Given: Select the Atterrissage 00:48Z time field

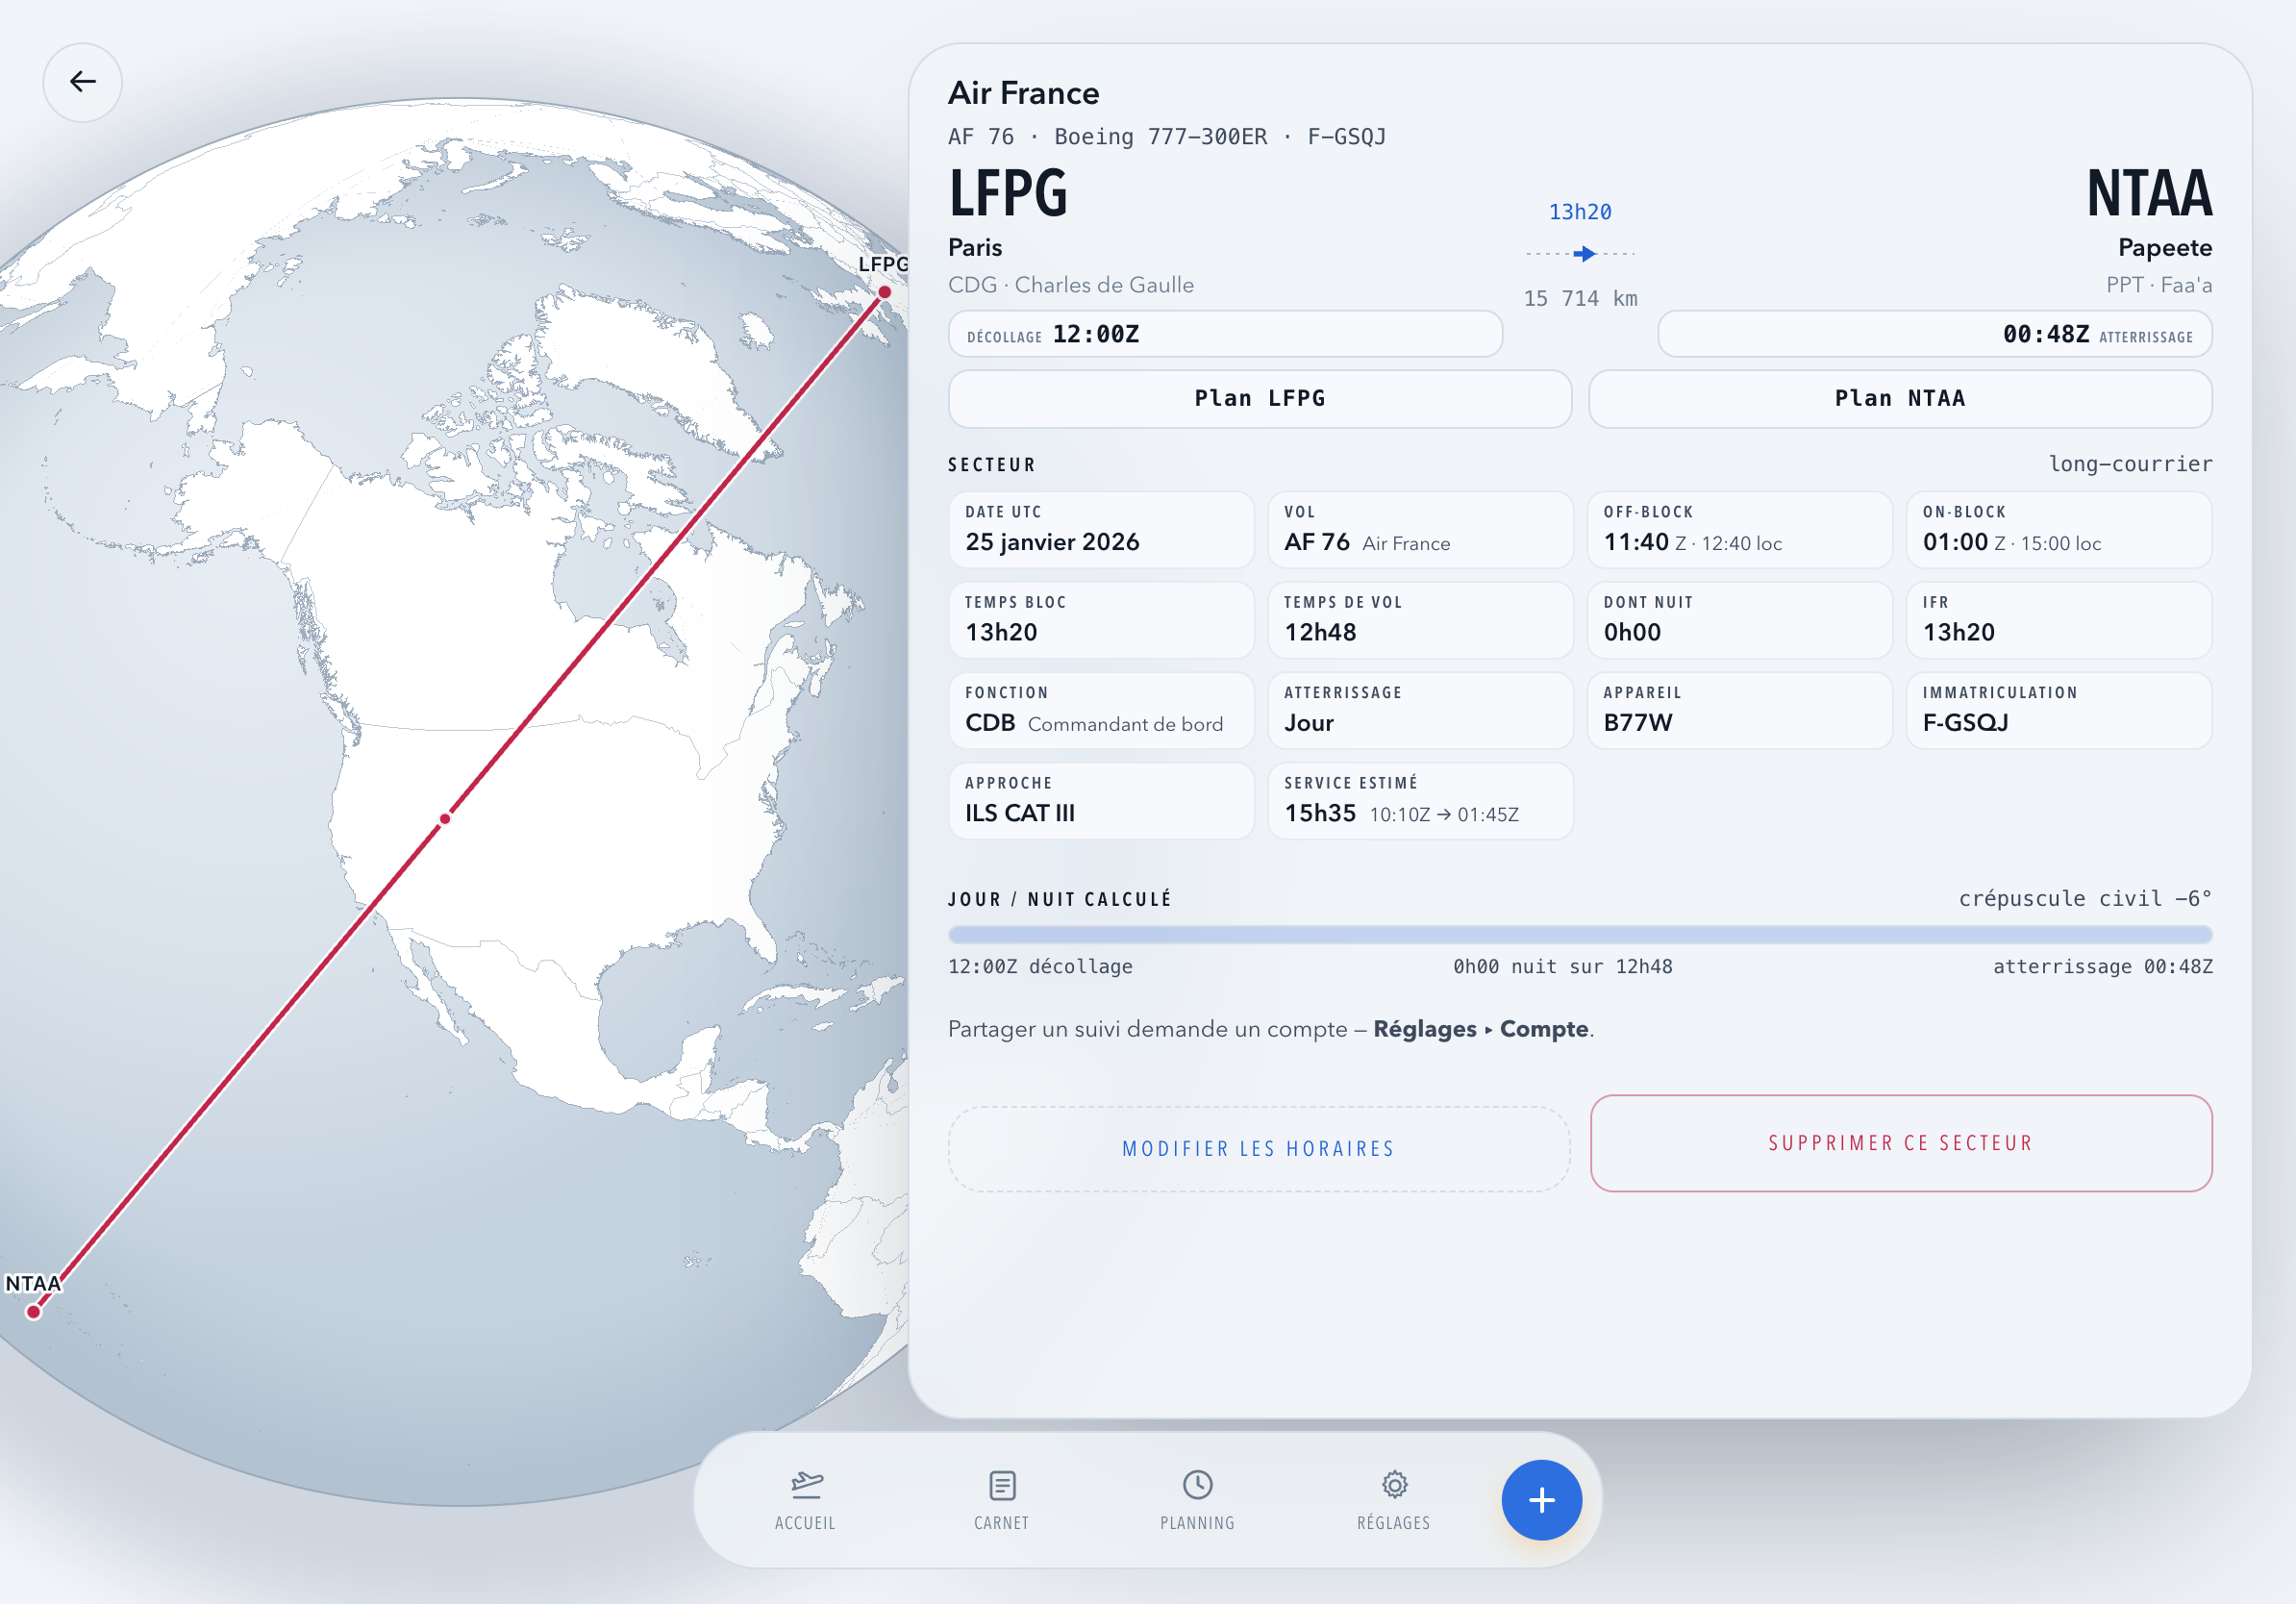Looking at the screenshot, I should [1934, 334].
